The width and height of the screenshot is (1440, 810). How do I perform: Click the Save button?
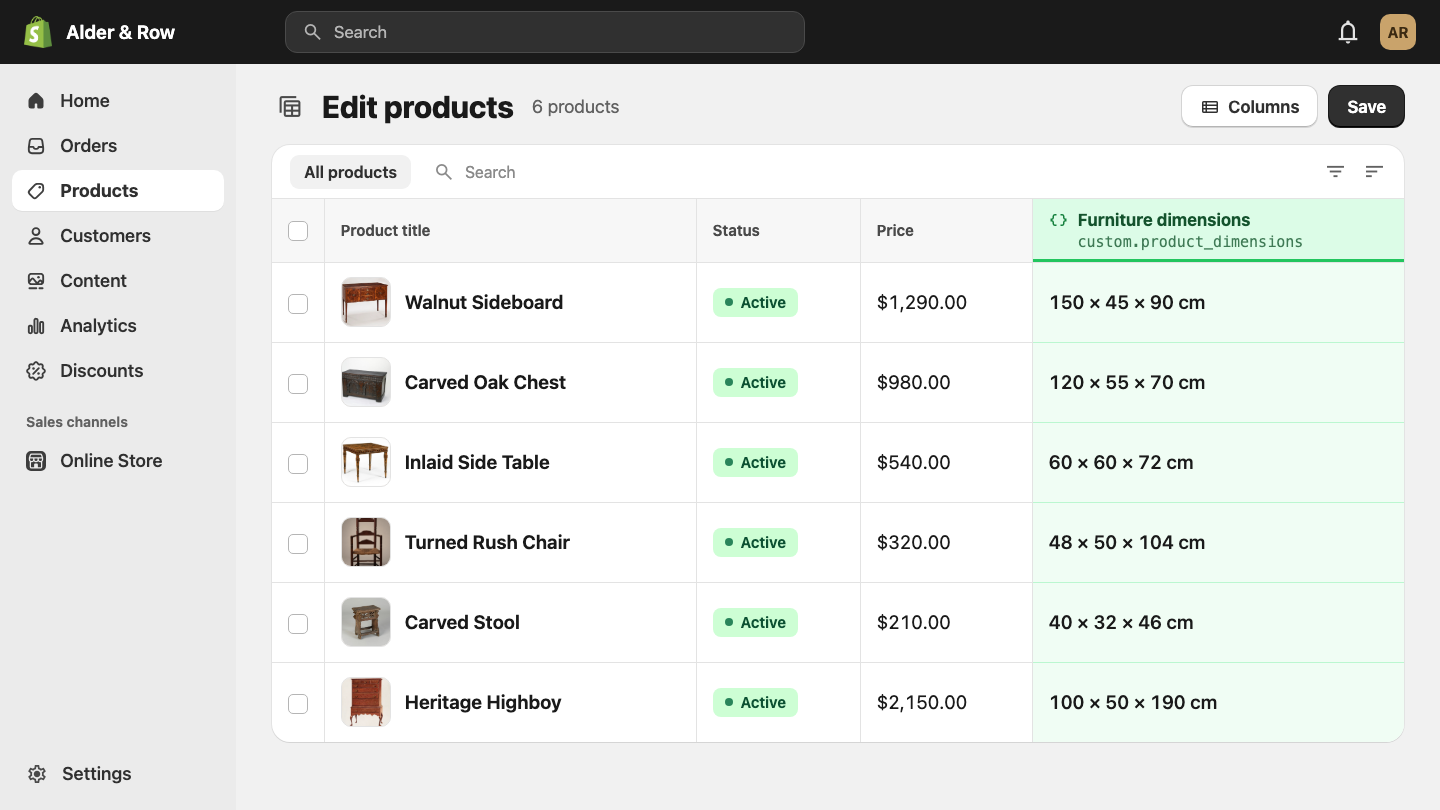coord(1366,107)
